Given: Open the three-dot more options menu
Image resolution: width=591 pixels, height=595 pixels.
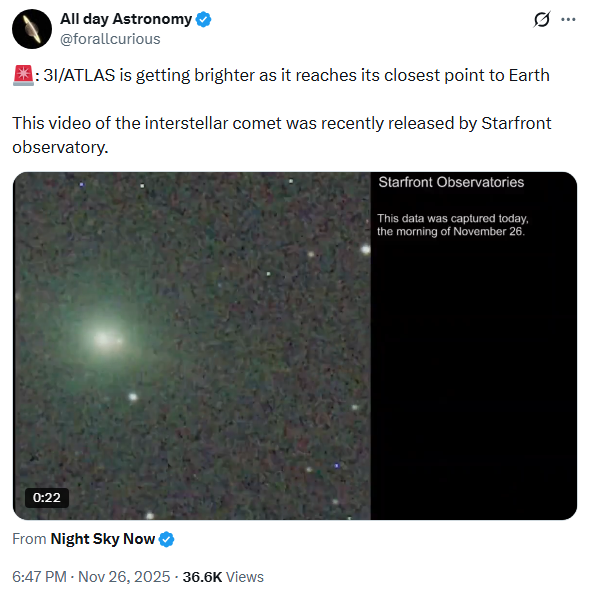Looking at the screenshot, I should click(568, 19).
